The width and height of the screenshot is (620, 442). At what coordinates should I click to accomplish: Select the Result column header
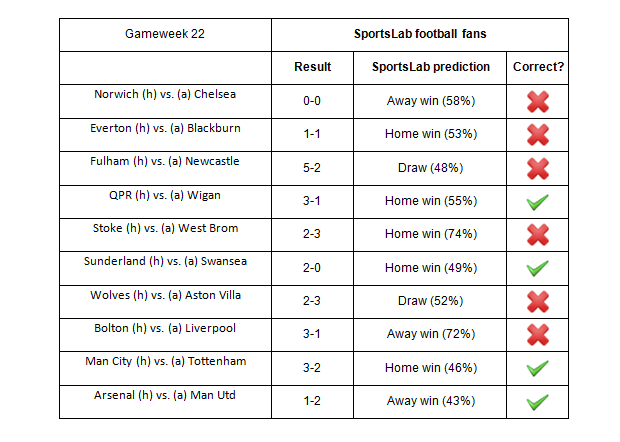pos(312,67)
